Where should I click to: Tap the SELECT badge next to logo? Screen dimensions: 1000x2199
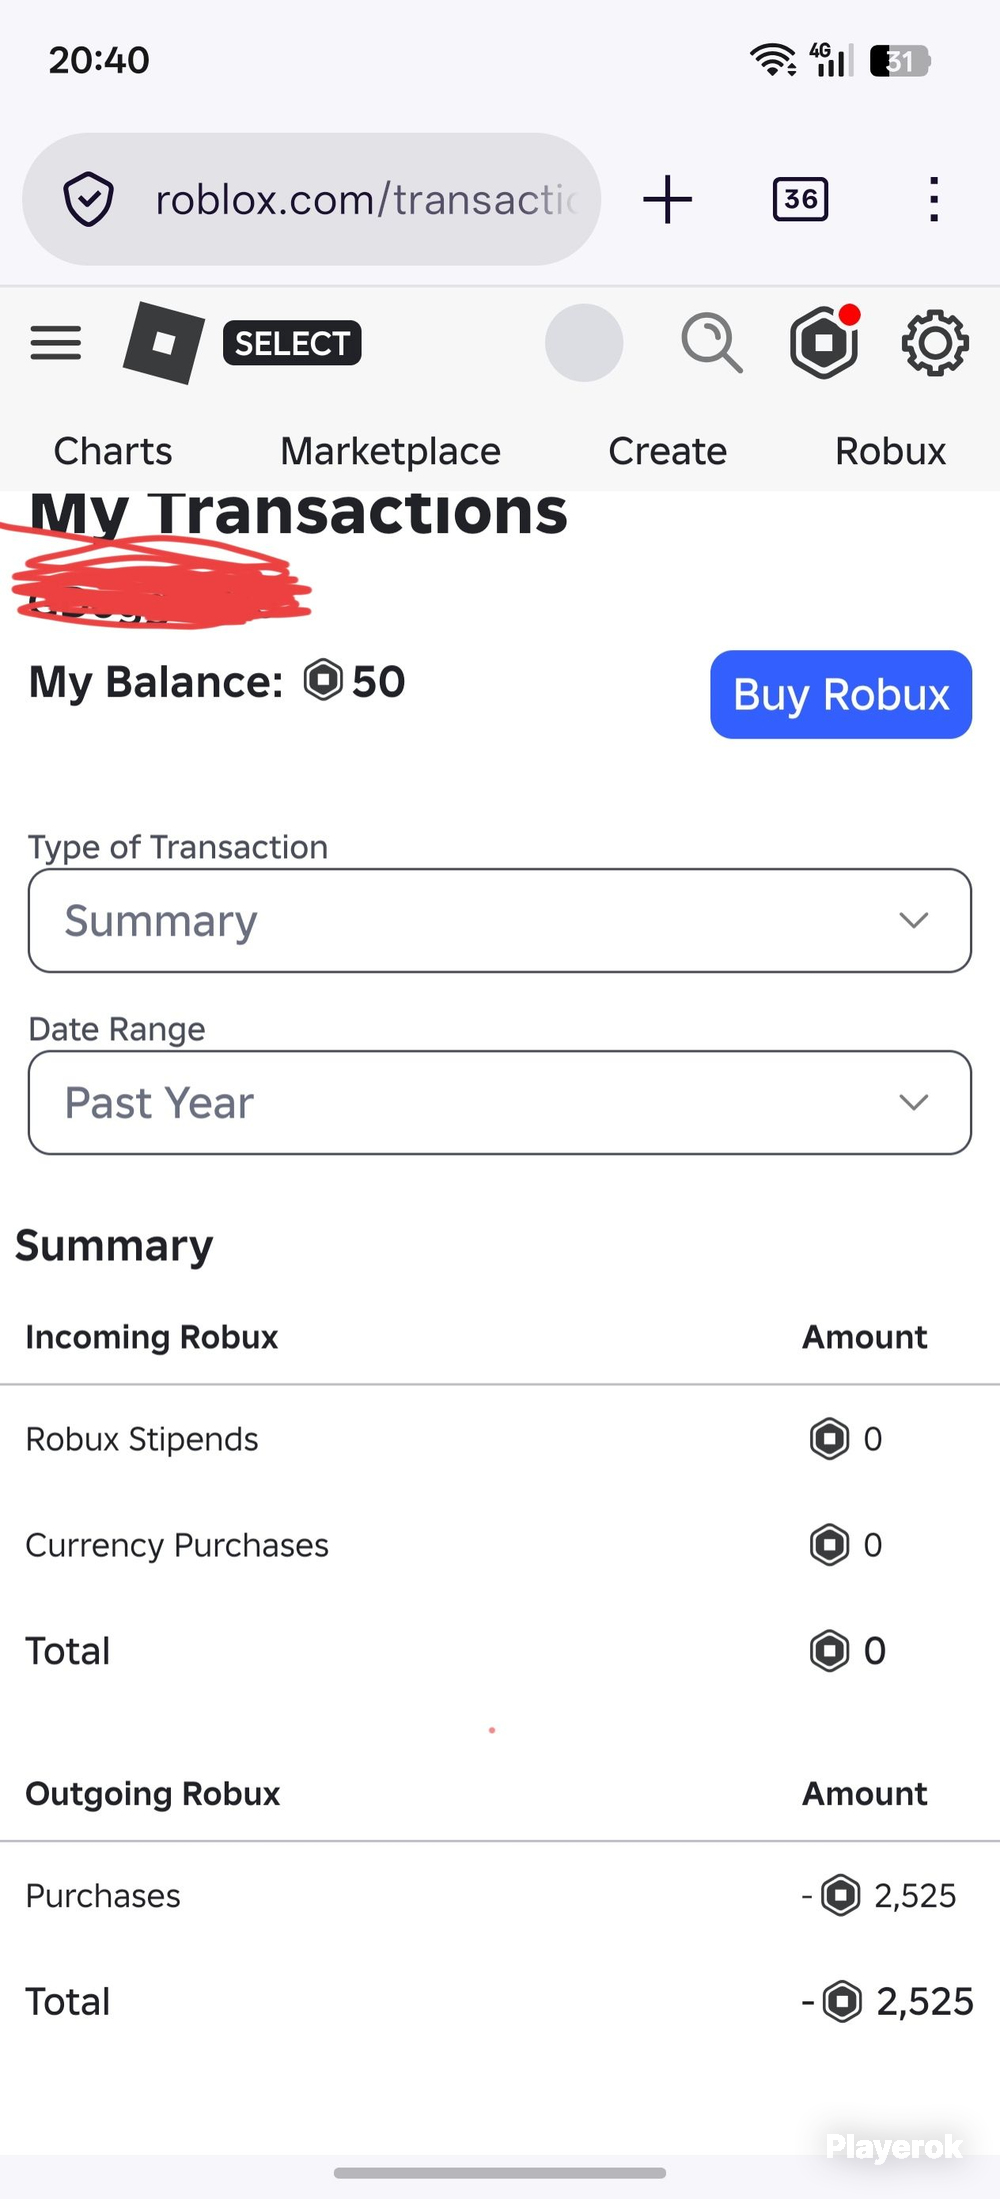click(x=292, y=343)
